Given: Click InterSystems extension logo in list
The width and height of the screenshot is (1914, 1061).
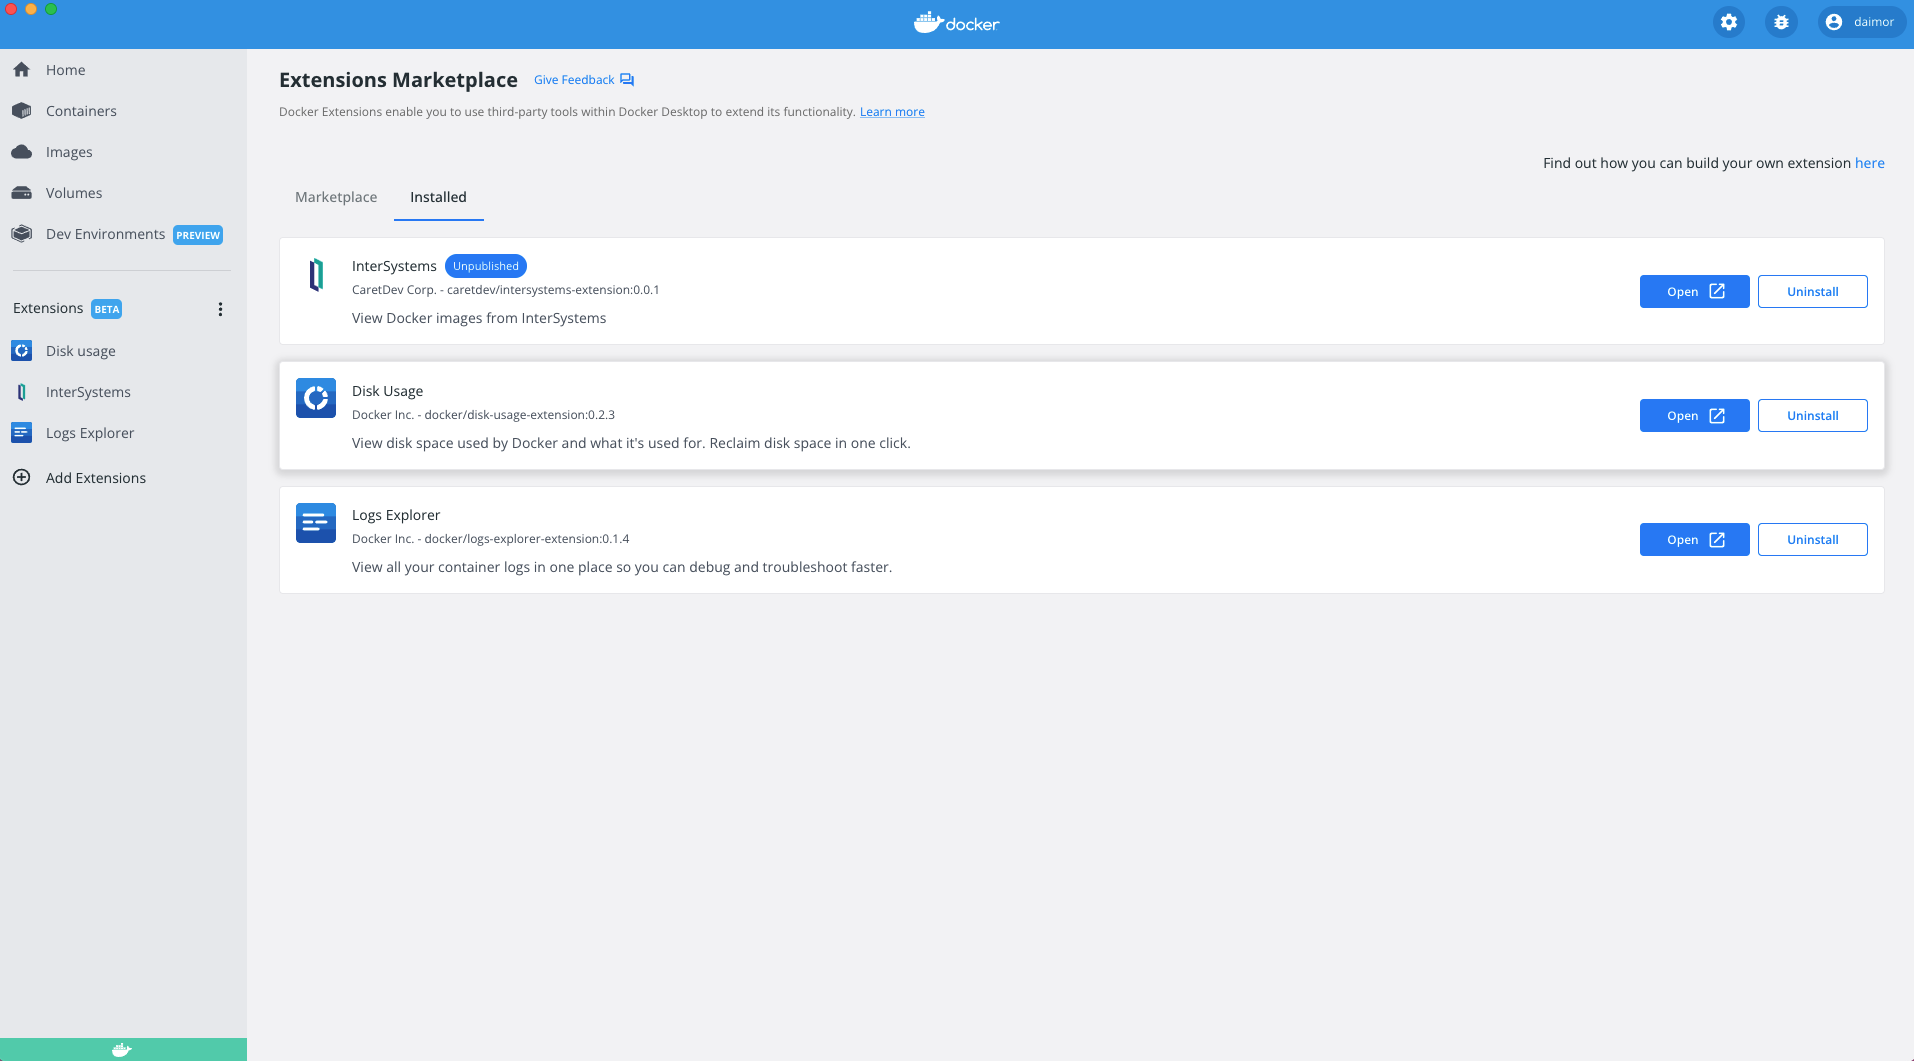Looking at the screenshot, I should [316, 274].
